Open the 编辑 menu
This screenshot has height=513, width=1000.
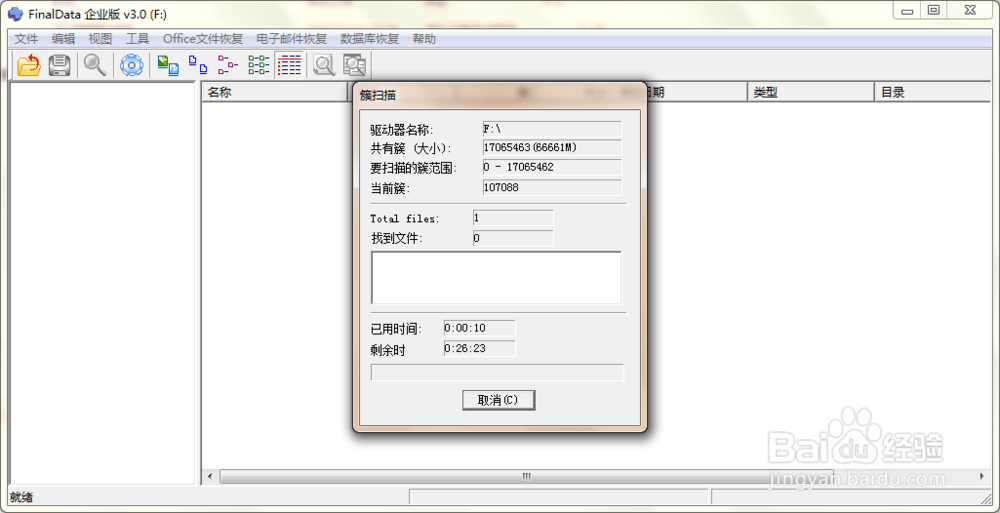[x=63, y=39]
